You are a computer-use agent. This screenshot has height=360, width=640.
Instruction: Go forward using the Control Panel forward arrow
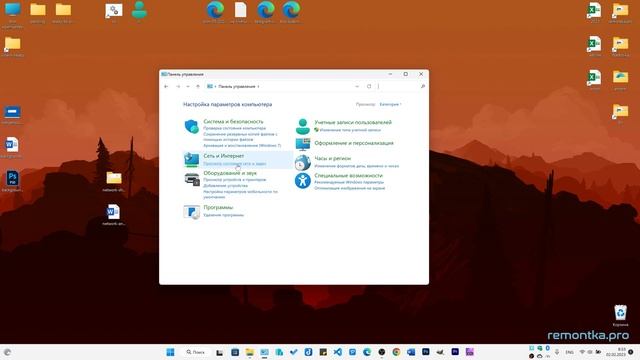point(178,87)
